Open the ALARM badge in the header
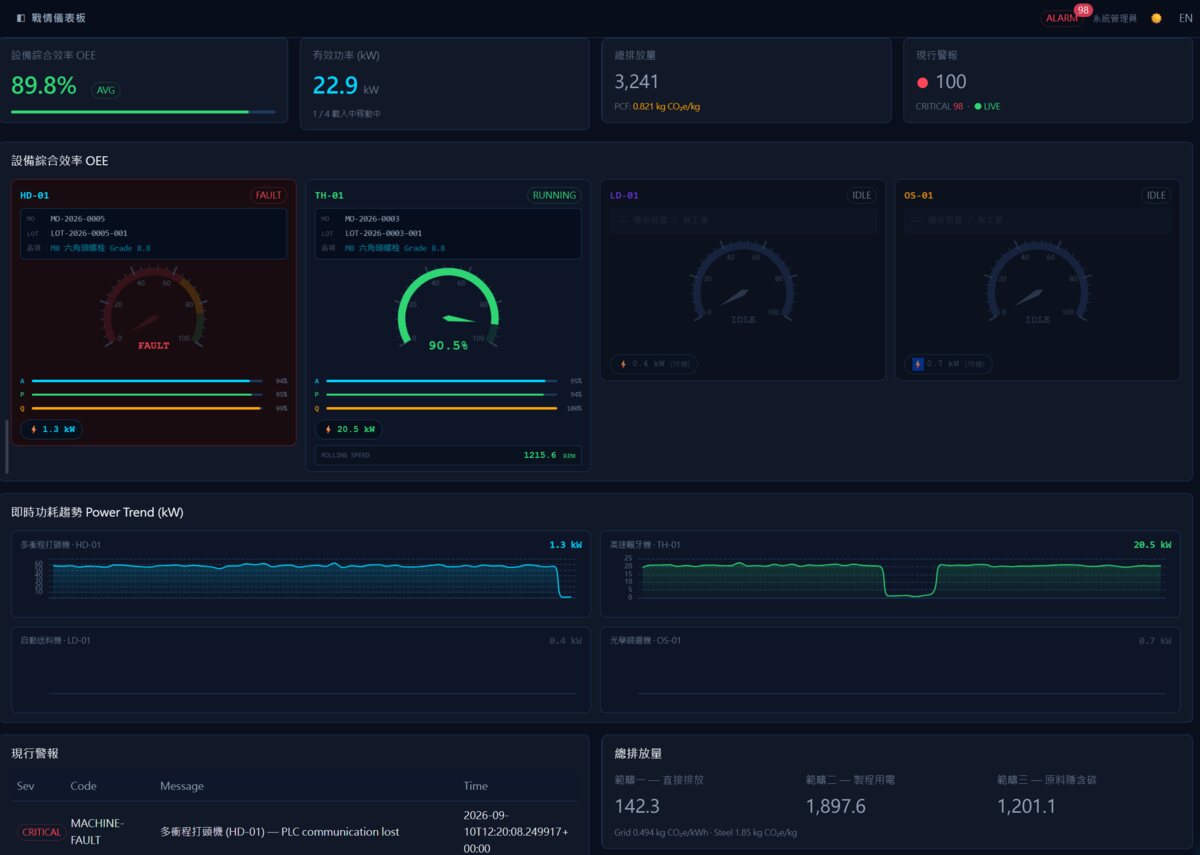 (1062, 18)
